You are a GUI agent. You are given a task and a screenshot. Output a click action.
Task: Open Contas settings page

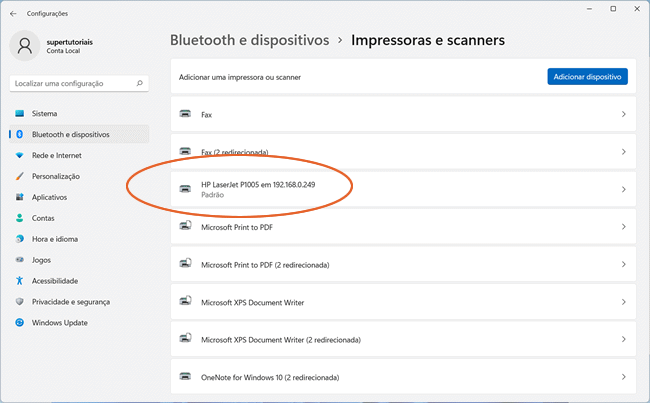coord(43,218)
